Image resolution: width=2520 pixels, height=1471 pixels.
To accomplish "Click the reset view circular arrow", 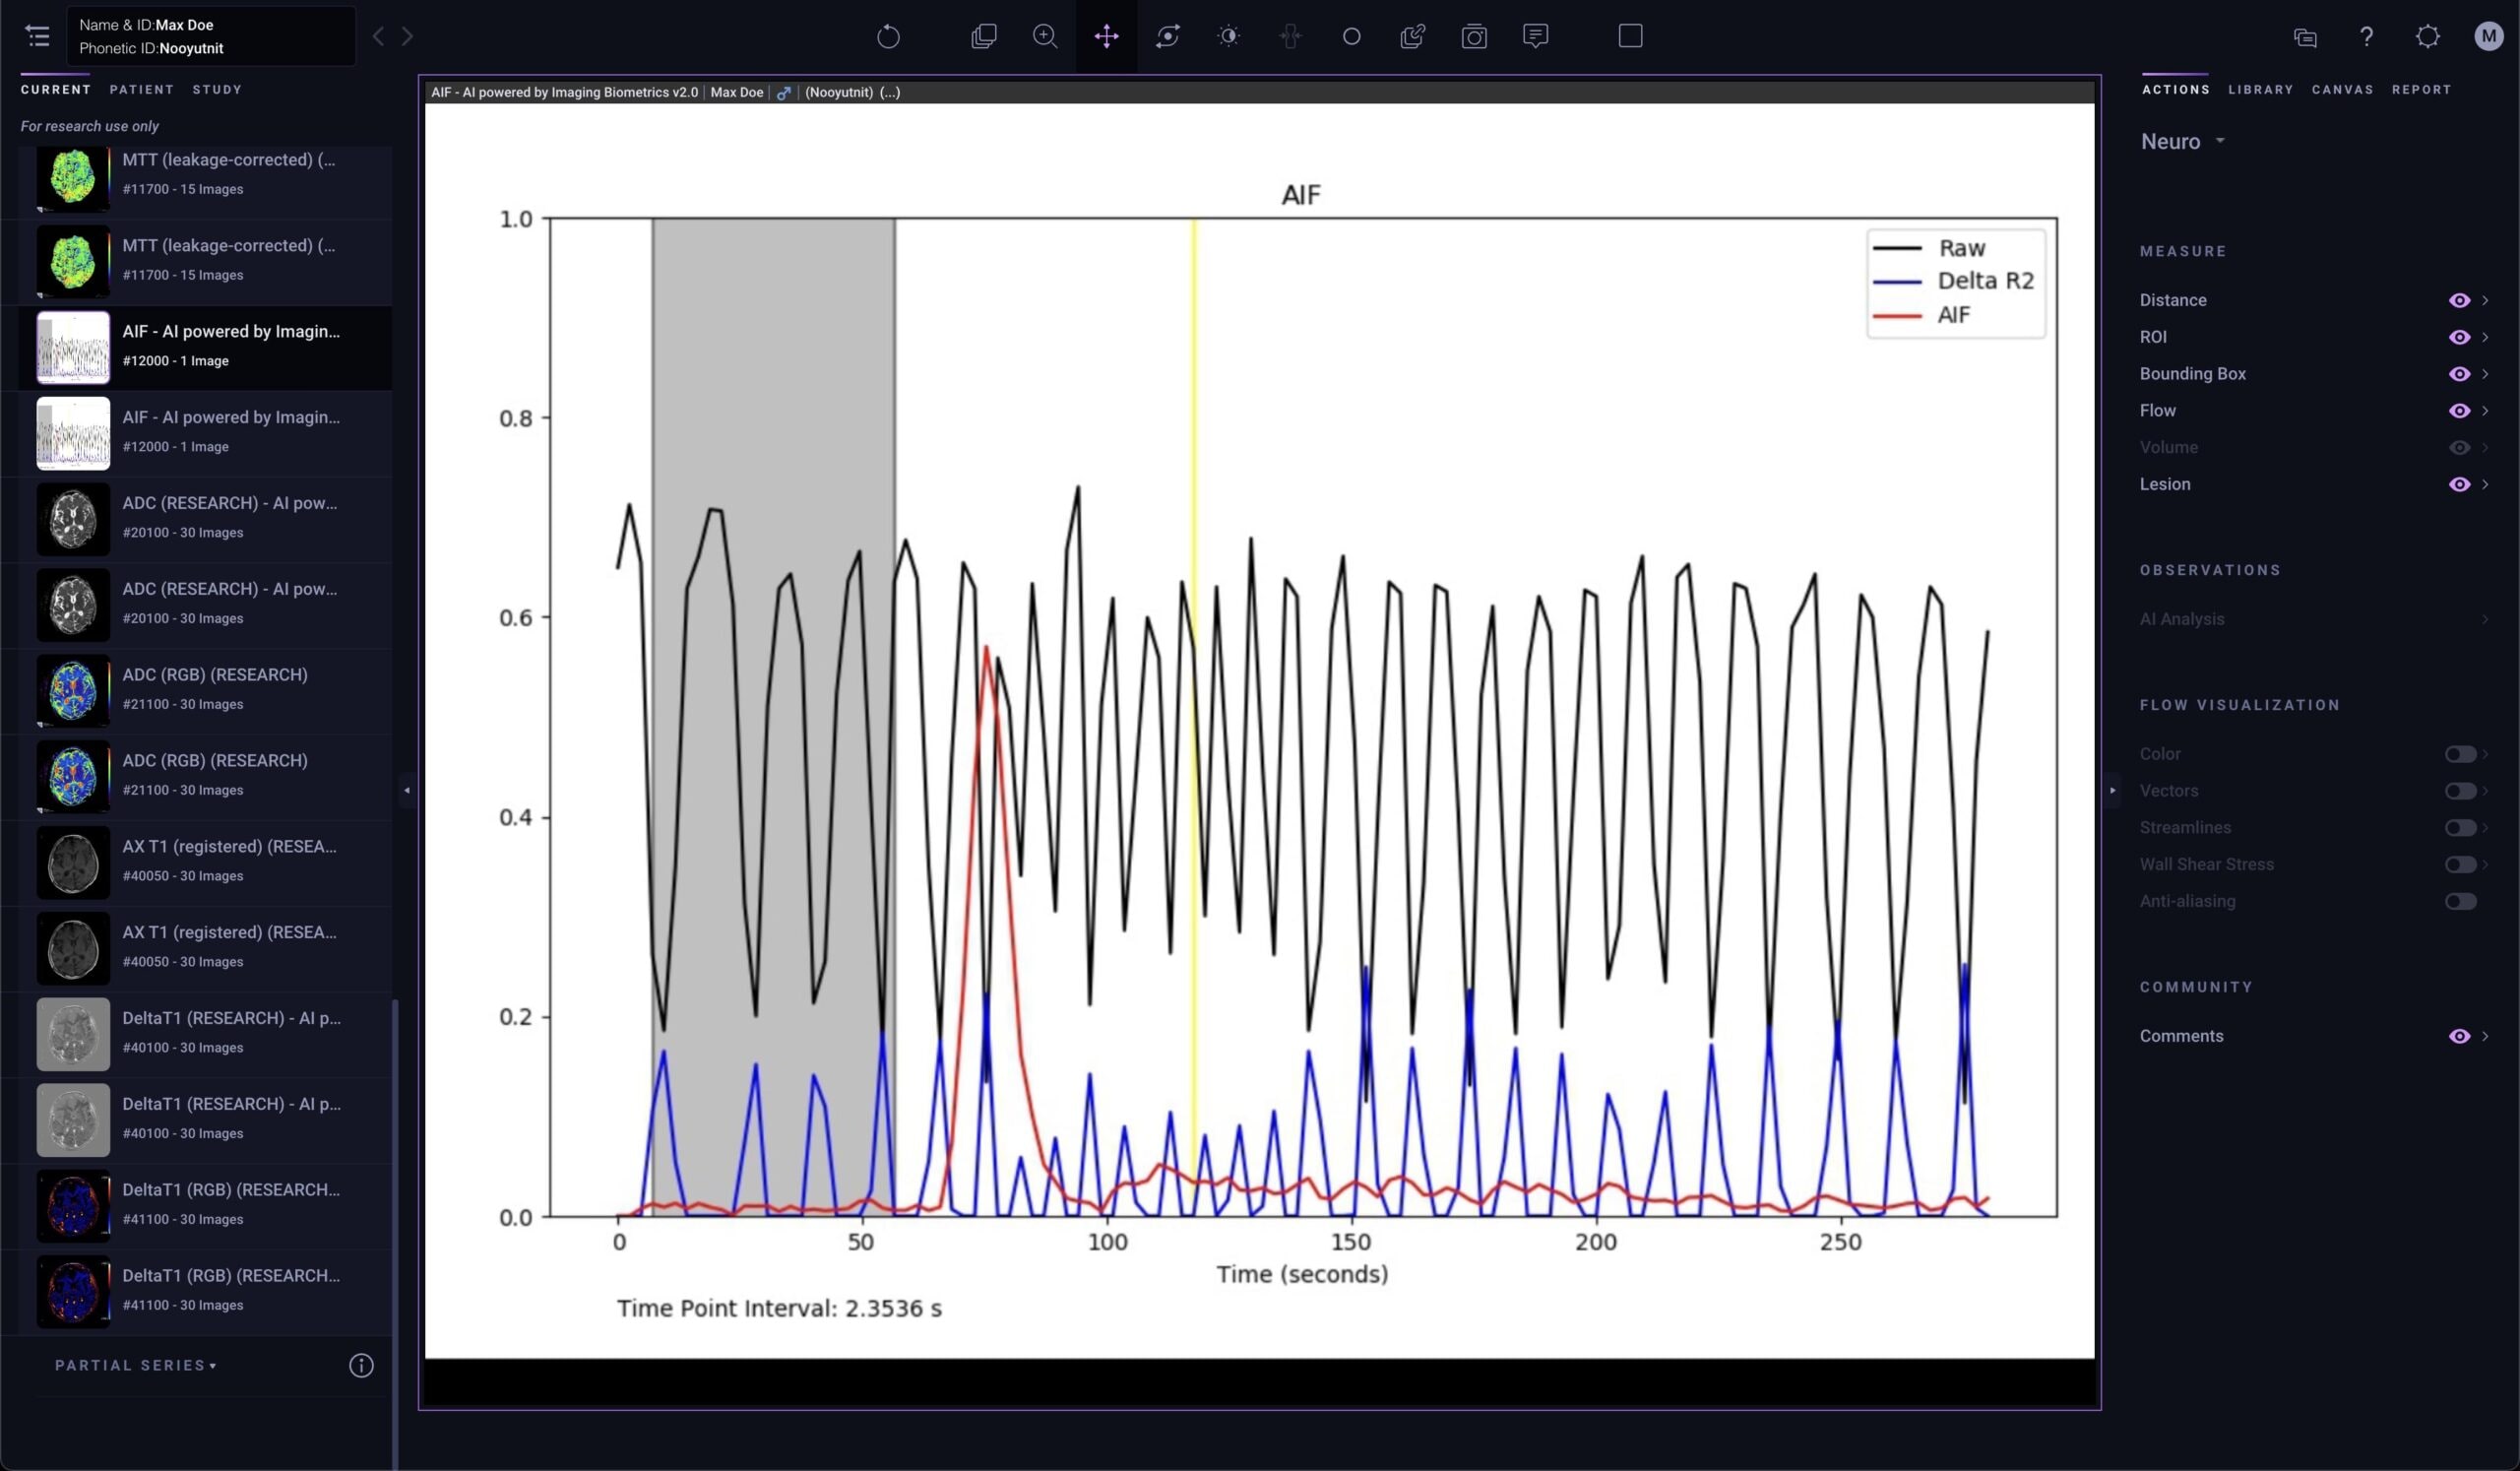I will pyautogui.click(x=888, y=37).
